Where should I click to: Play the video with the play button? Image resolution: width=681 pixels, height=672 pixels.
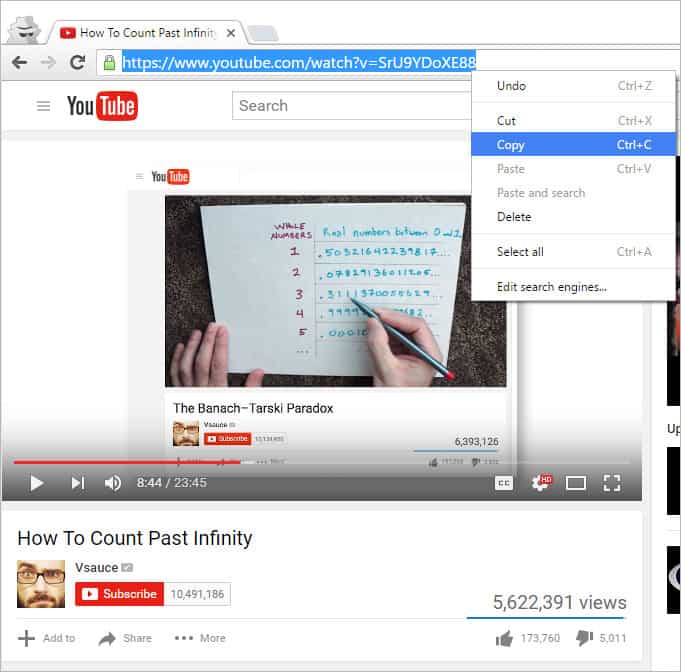click(x=36, y=483)
